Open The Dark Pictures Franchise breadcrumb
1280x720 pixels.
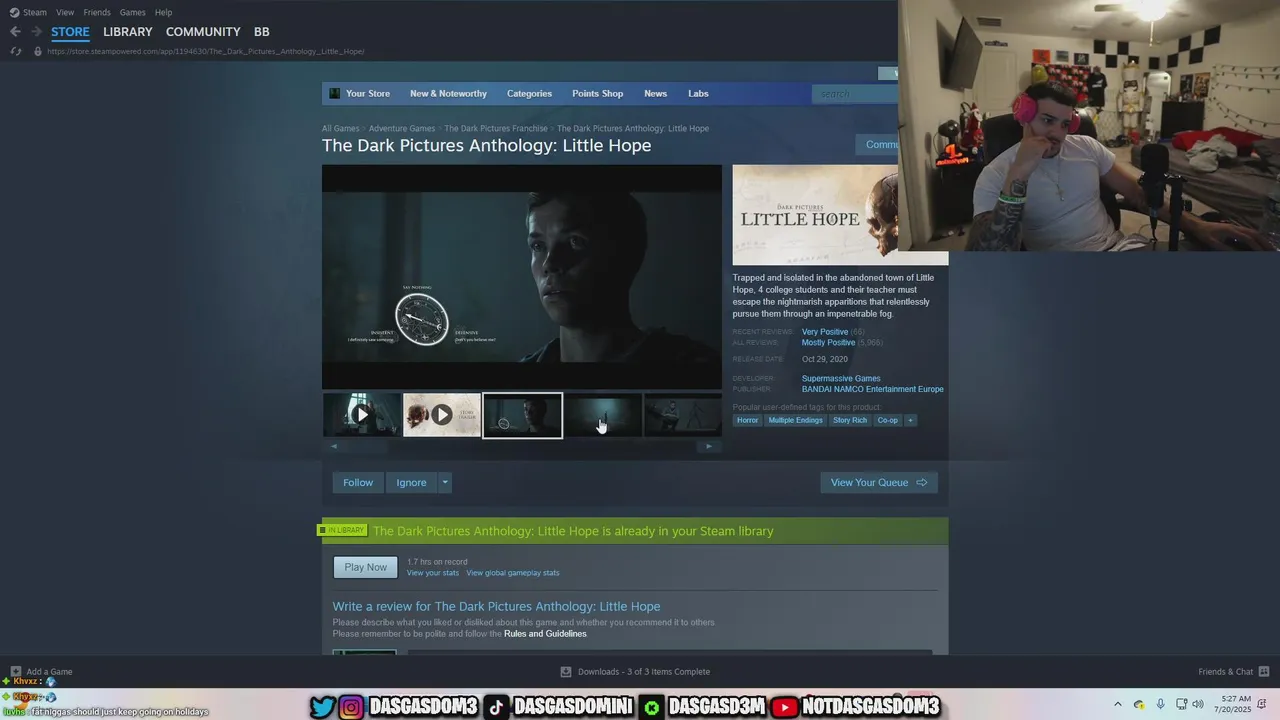pyautogui.click(x=495, y=128)
